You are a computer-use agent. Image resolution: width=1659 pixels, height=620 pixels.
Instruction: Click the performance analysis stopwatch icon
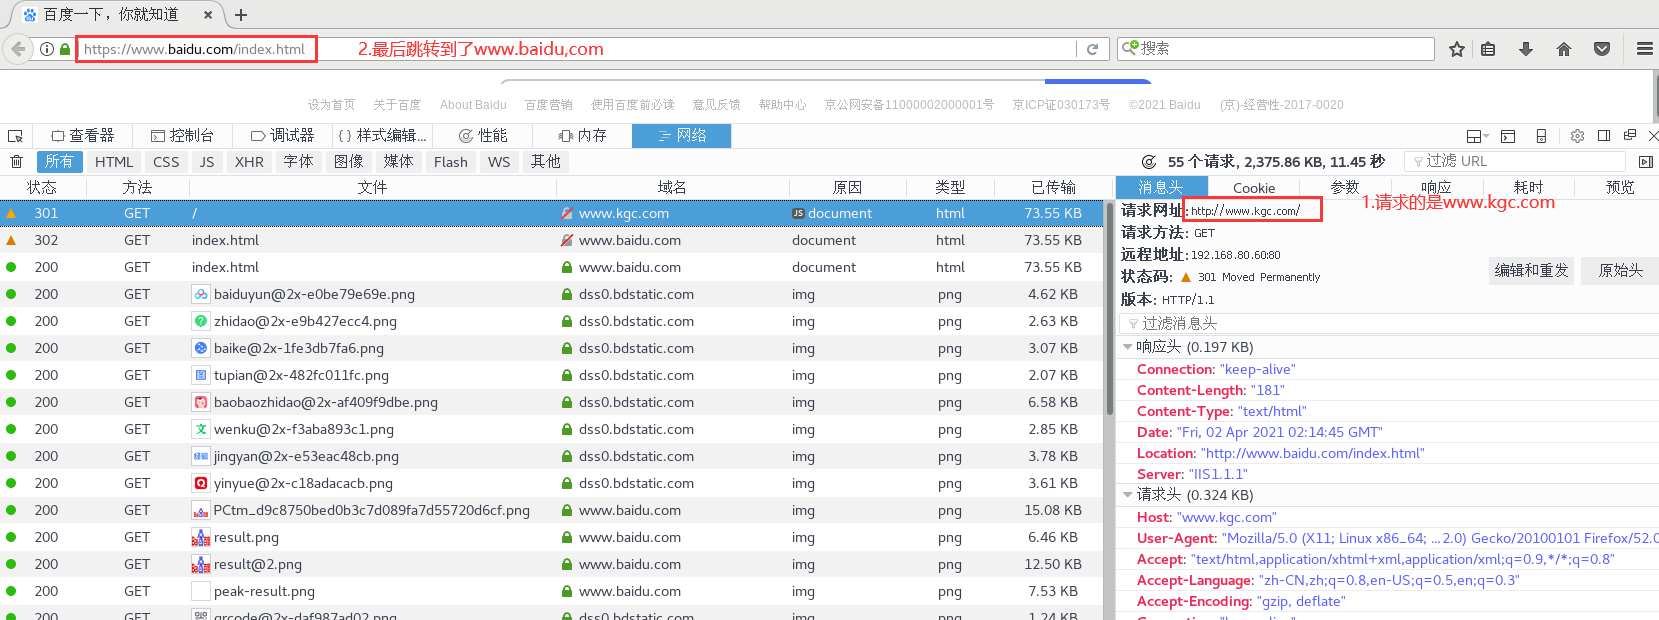(x=1149, y=162)
